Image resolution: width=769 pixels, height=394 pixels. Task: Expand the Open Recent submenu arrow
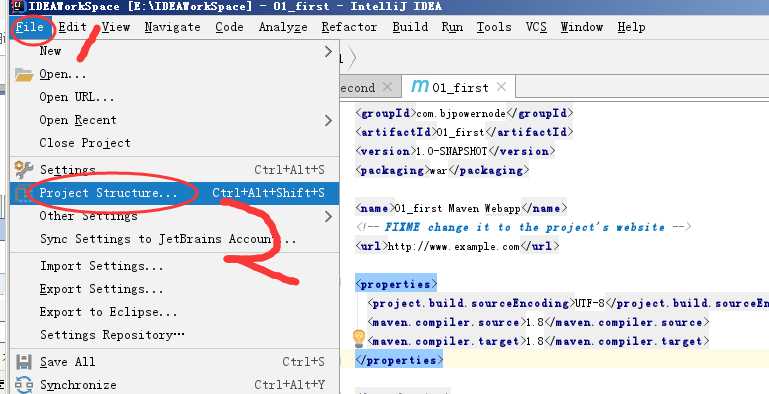pyautogui.click(x=328, y=120)
